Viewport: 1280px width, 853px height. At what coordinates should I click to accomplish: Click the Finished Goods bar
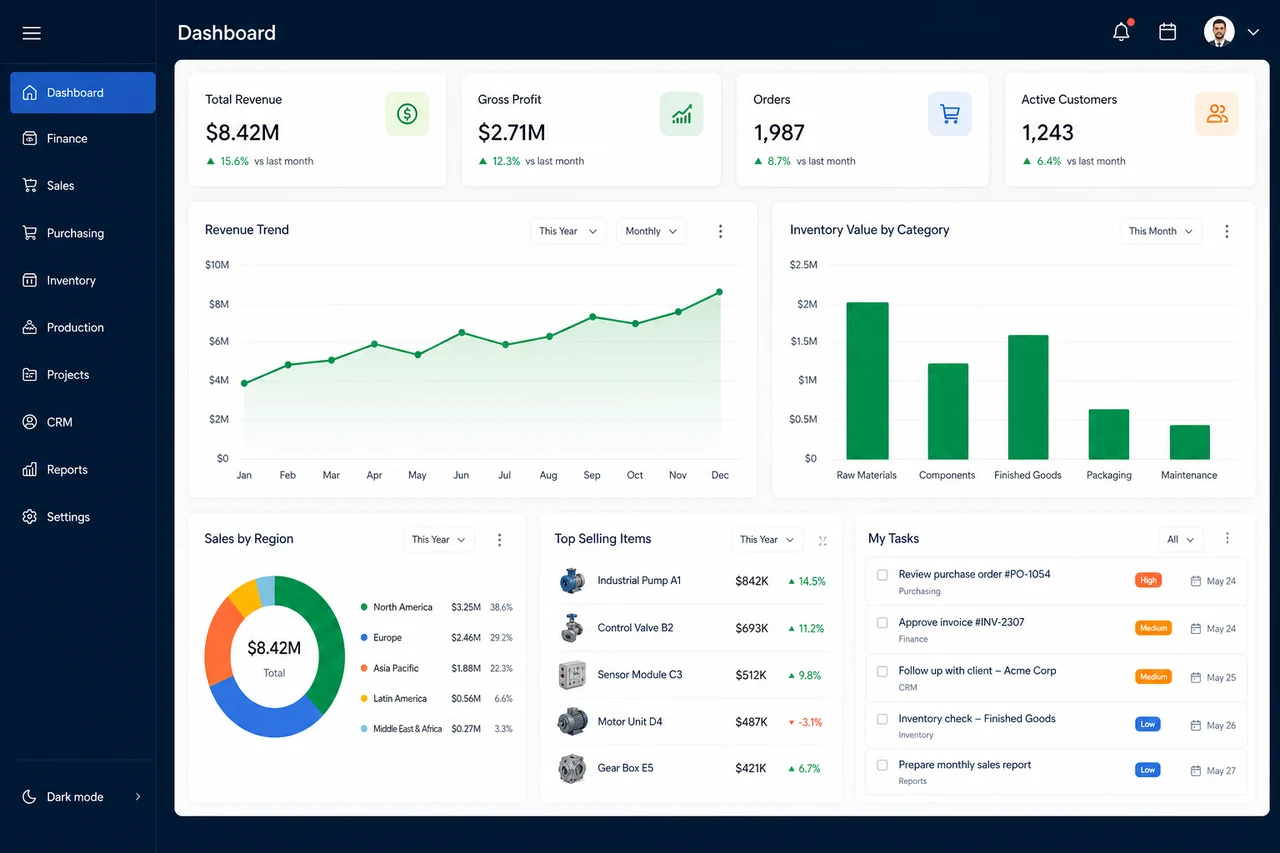click(1028, 397)
